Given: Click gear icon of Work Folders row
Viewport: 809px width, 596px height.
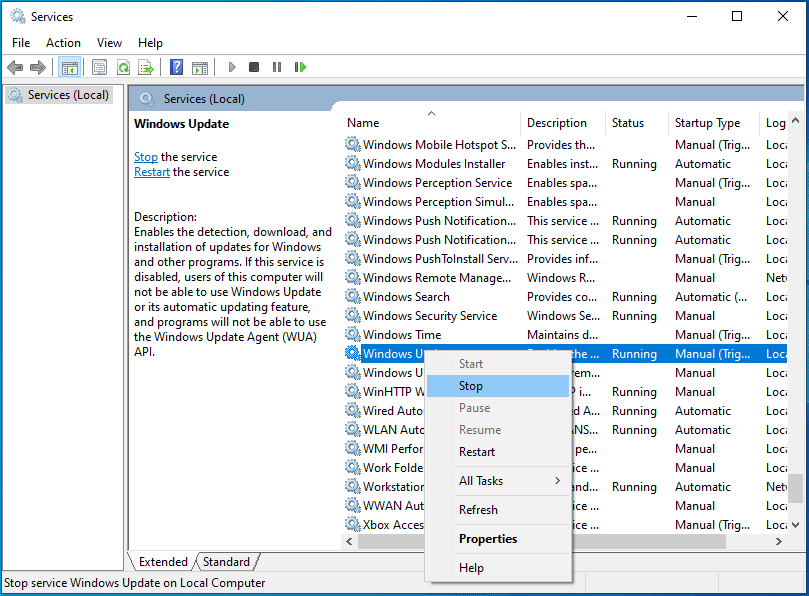Looking at the screenshot, I should (353, 468).
